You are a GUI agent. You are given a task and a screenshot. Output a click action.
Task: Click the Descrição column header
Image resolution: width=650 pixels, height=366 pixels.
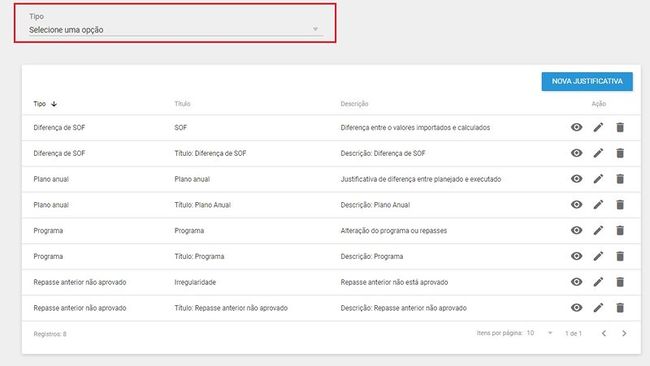click(354, 104)
